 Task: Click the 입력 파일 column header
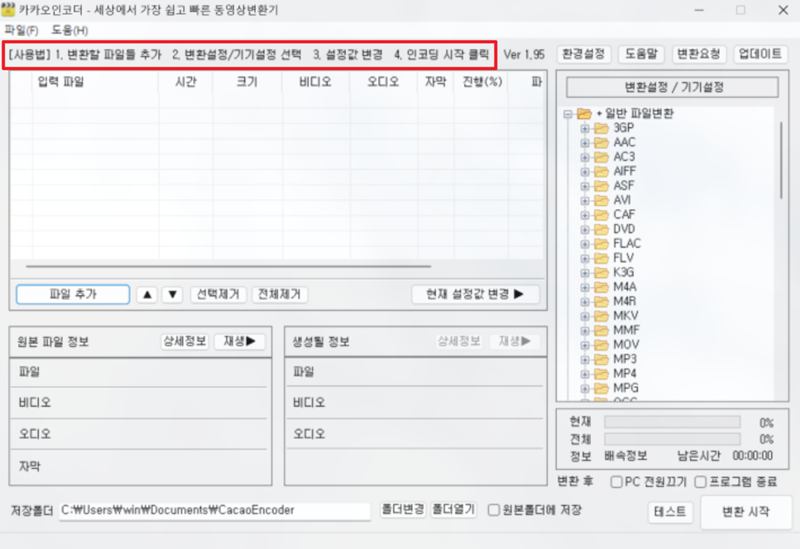point(95,82)
